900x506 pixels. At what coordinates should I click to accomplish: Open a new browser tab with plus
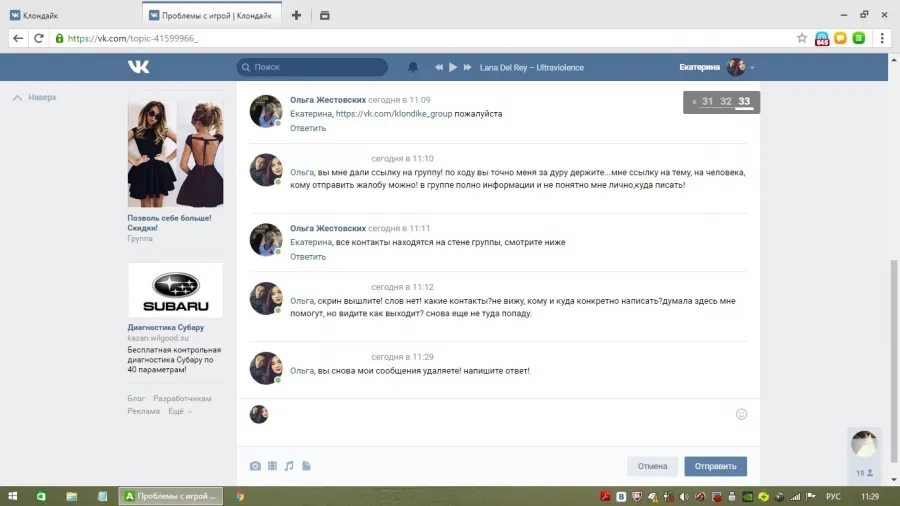coord(296,15)
